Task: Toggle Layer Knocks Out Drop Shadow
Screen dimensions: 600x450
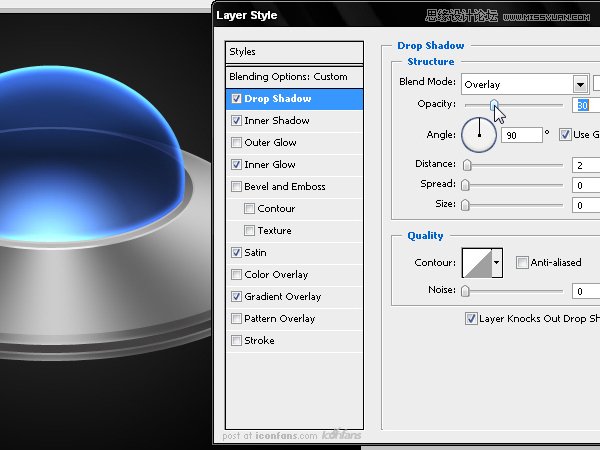Action: pos(471,319)
